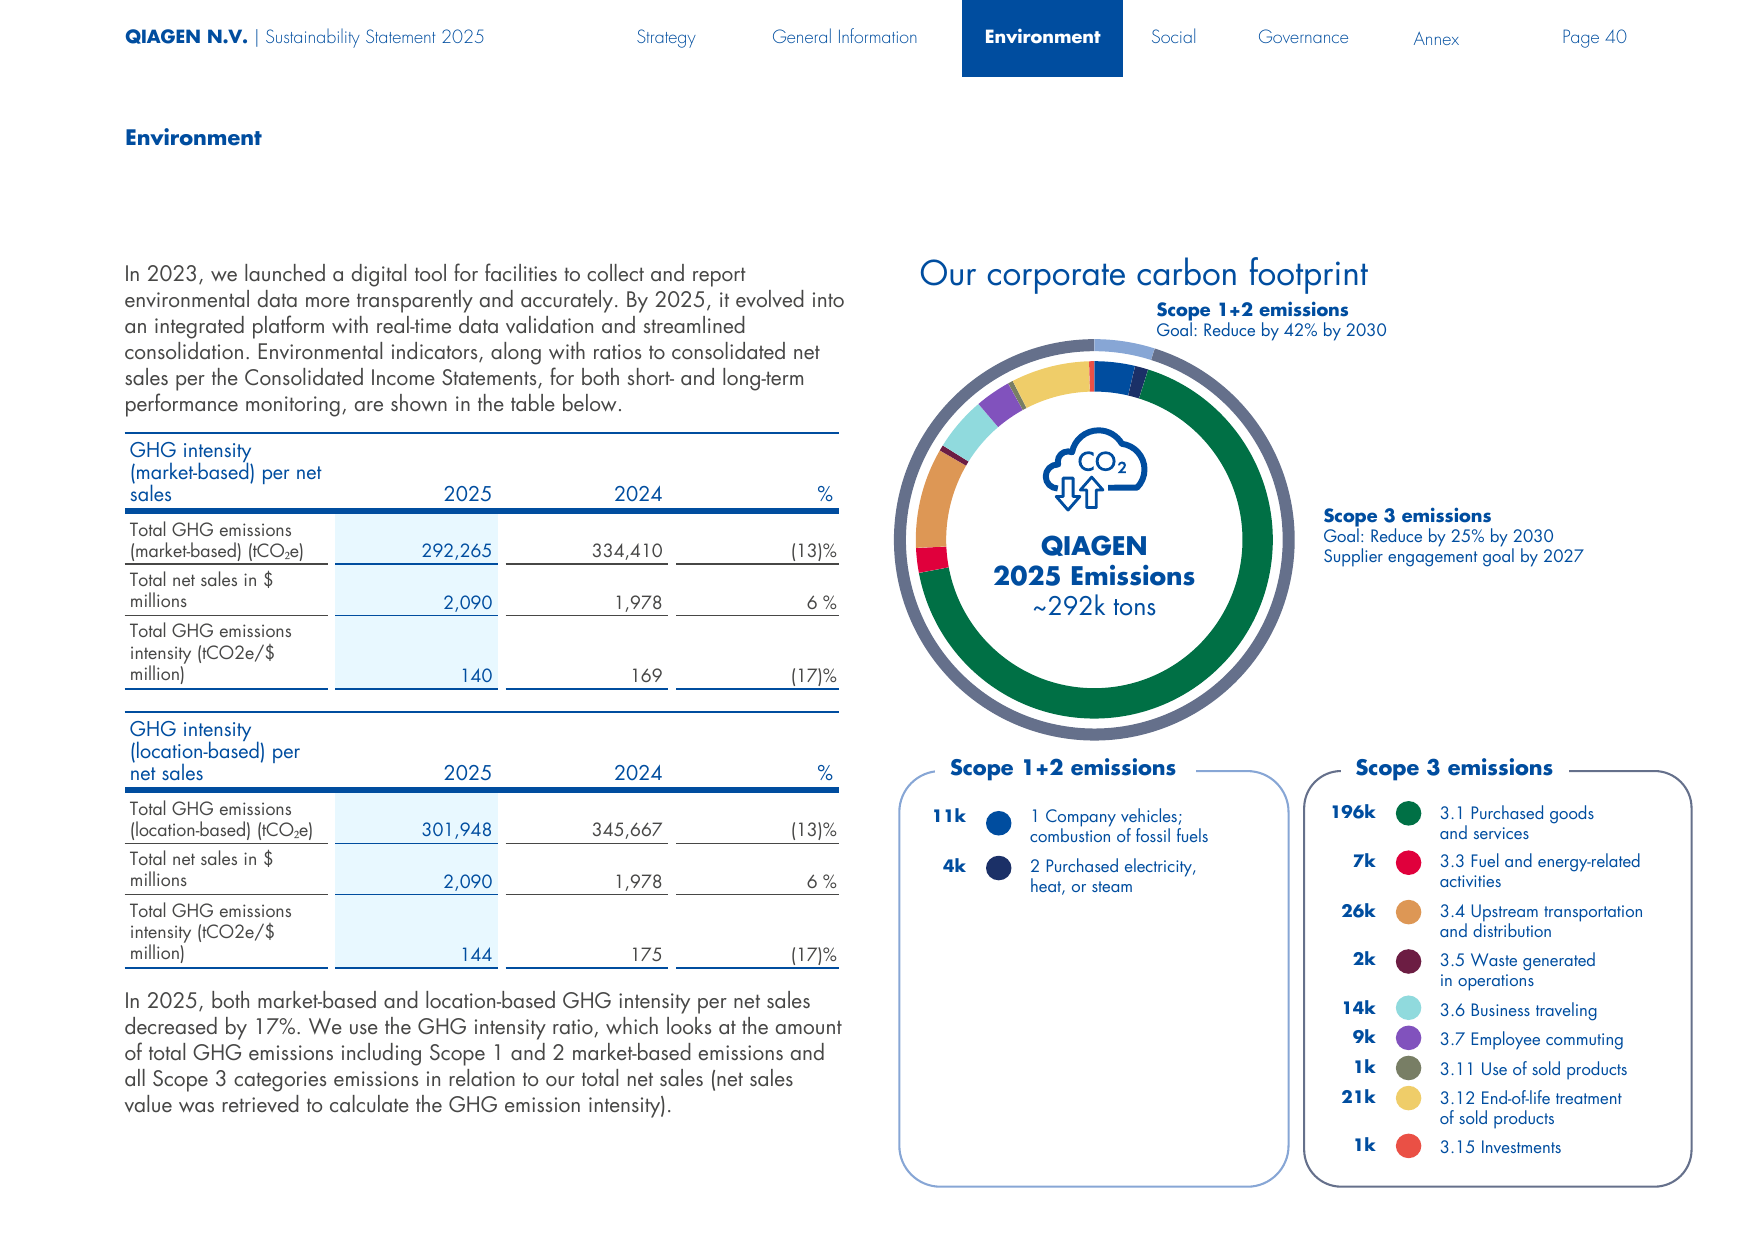Screen dimensions: 1754x1241
Task: Click blue swatch for Company vehicles
Action: pos(998,823)
